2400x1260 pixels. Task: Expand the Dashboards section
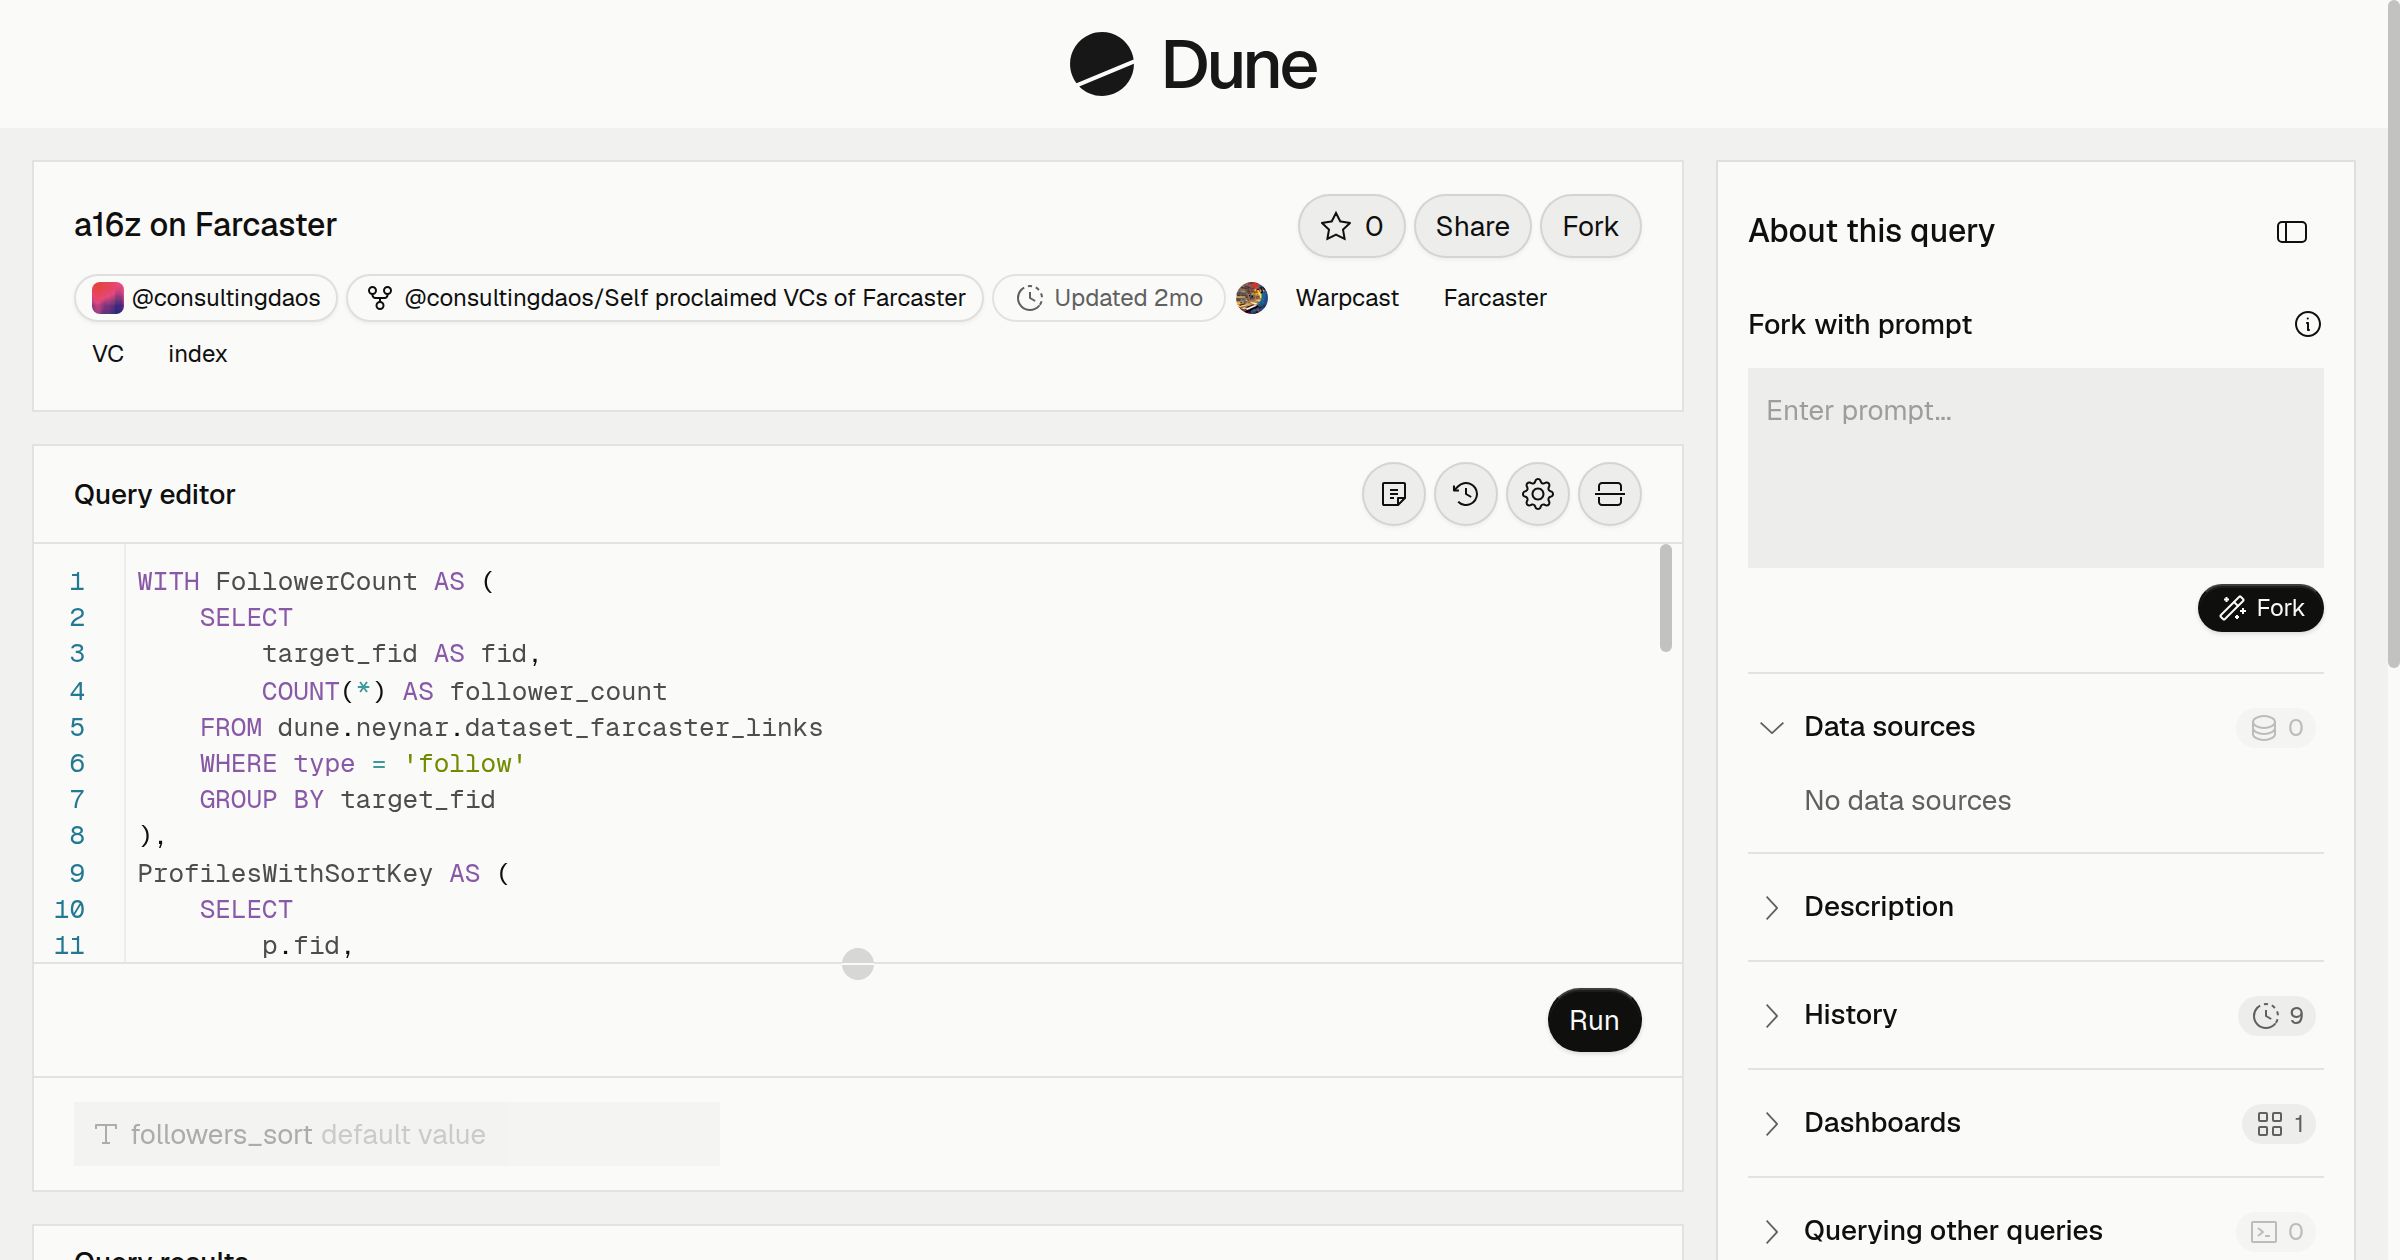(2036, 1123)
